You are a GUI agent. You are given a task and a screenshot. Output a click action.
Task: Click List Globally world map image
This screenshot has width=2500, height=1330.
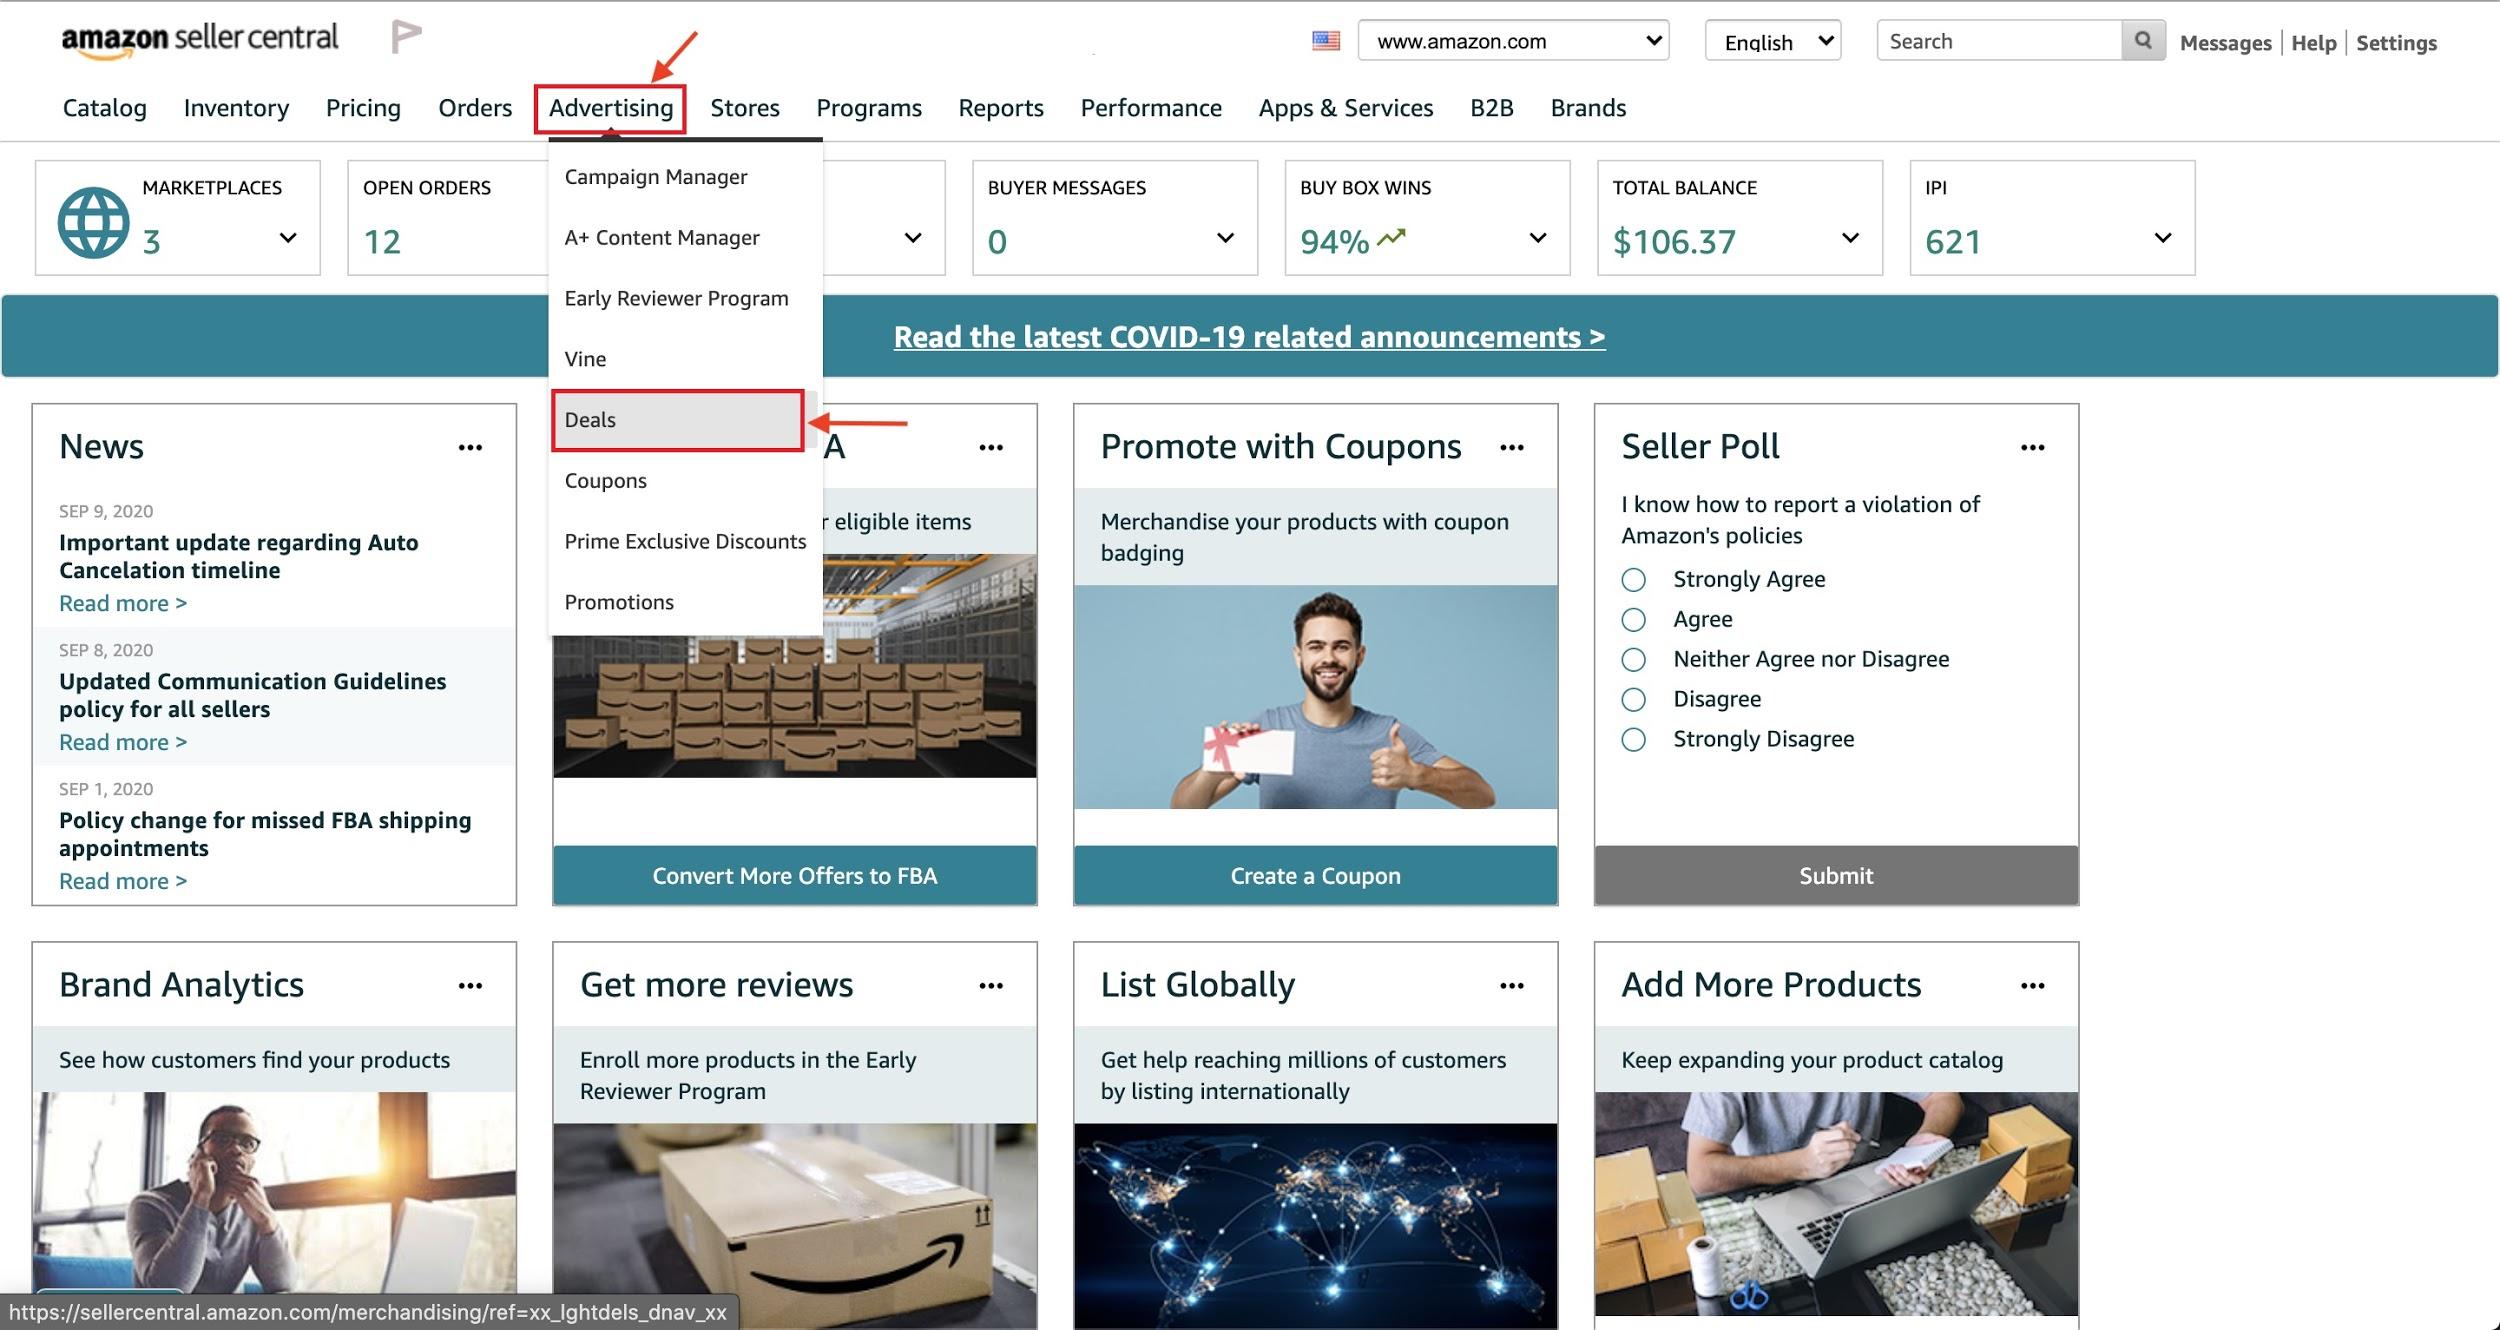1316,1225
